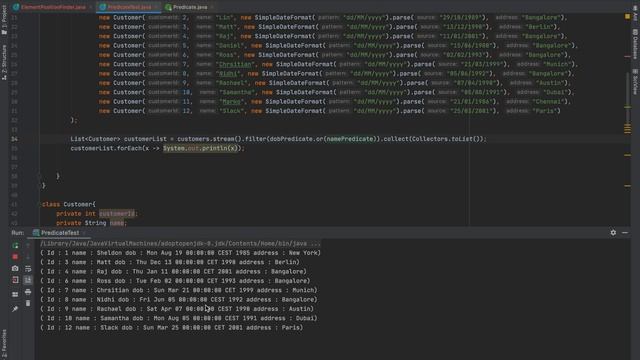Open the Database tool window
640x360 pixels.
click(x=636, y=44)
